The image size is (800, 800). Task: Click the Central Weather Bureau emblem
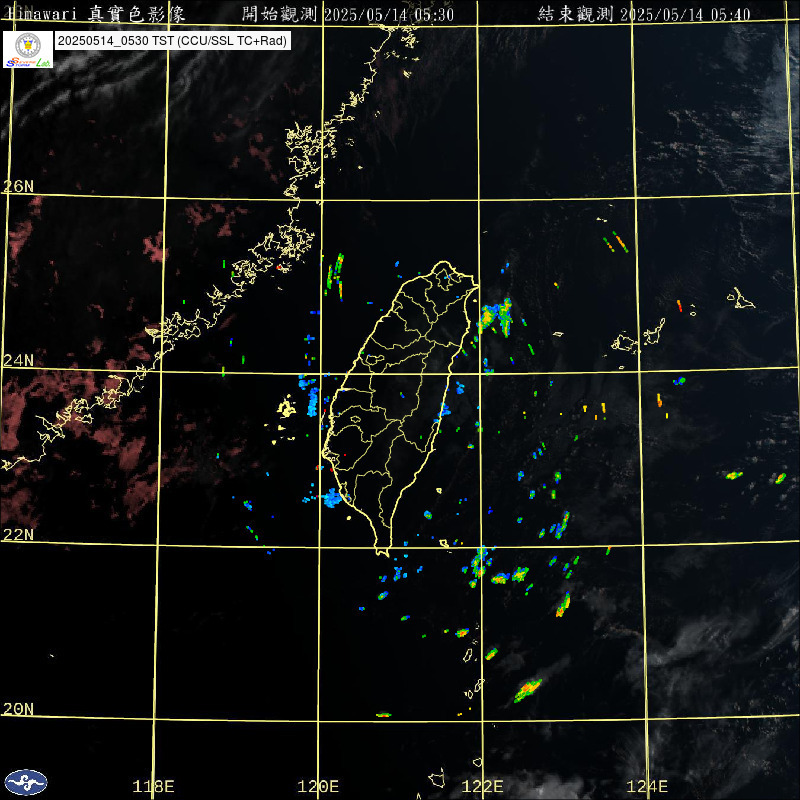tap(26, 782)
